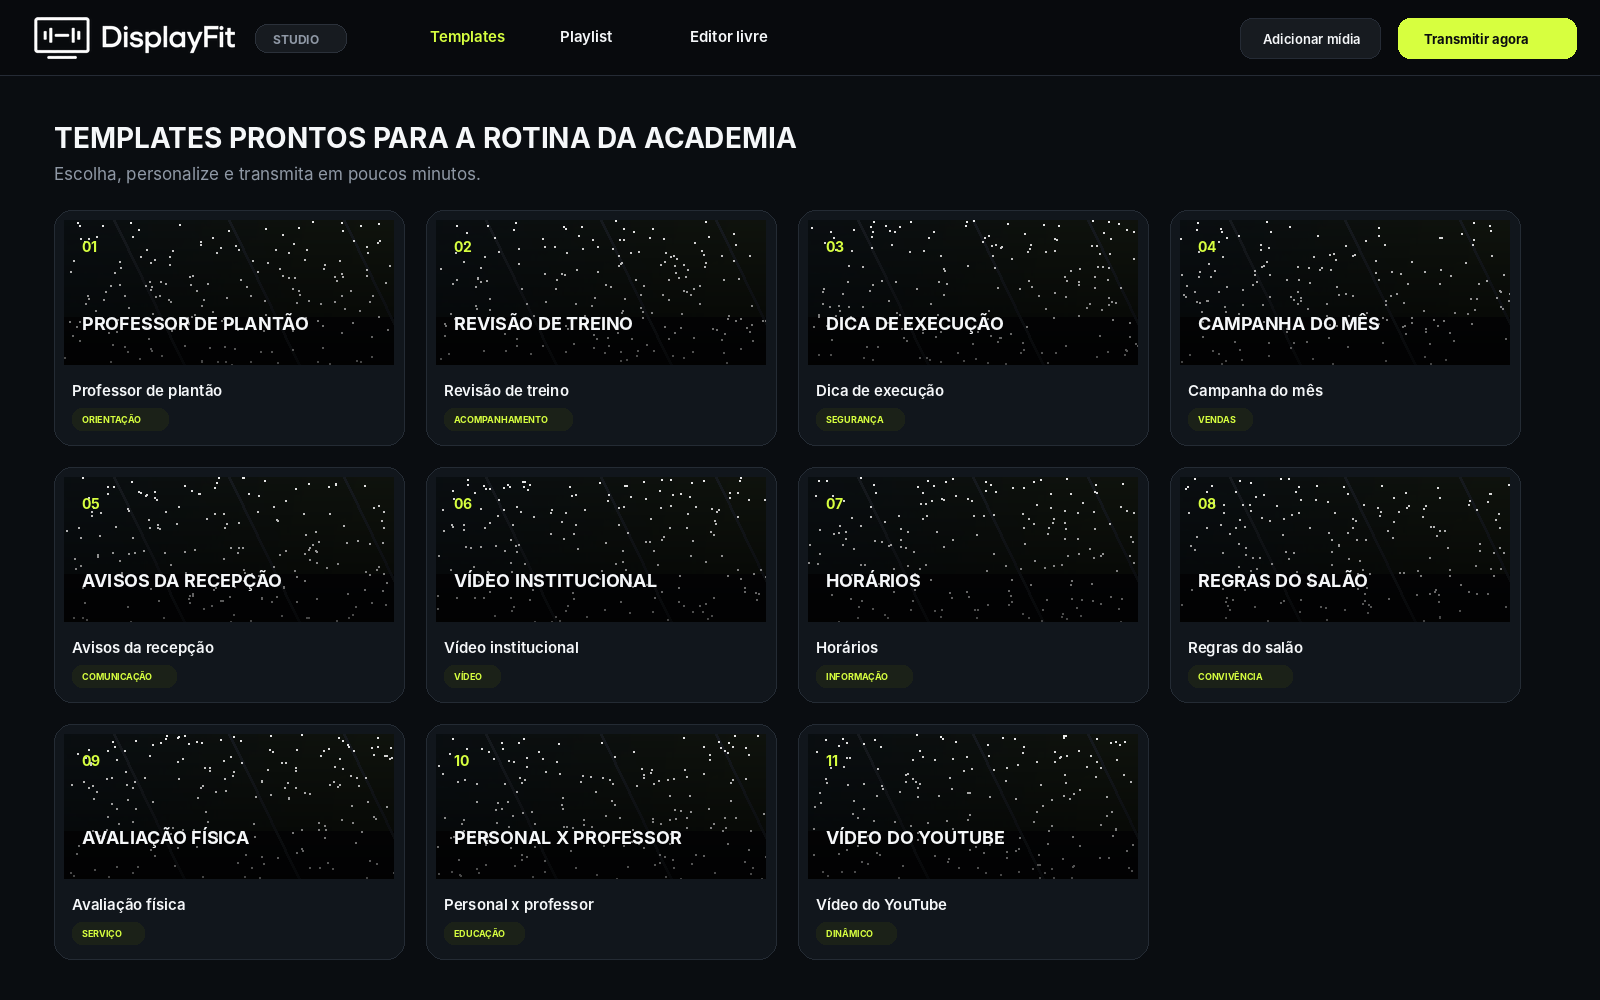The width and height of the screenshot is (1600, 1000).
Task: Click the STUDIO badge
Action: point(301,39)
